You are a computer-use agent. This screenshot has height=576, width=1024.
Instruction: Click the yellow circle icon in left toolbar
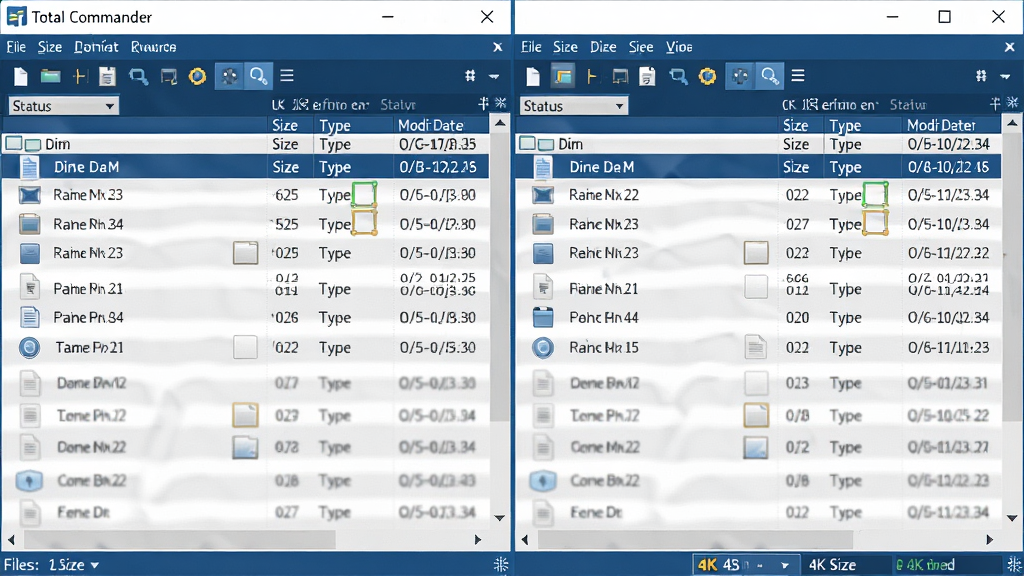coord(197,76)
